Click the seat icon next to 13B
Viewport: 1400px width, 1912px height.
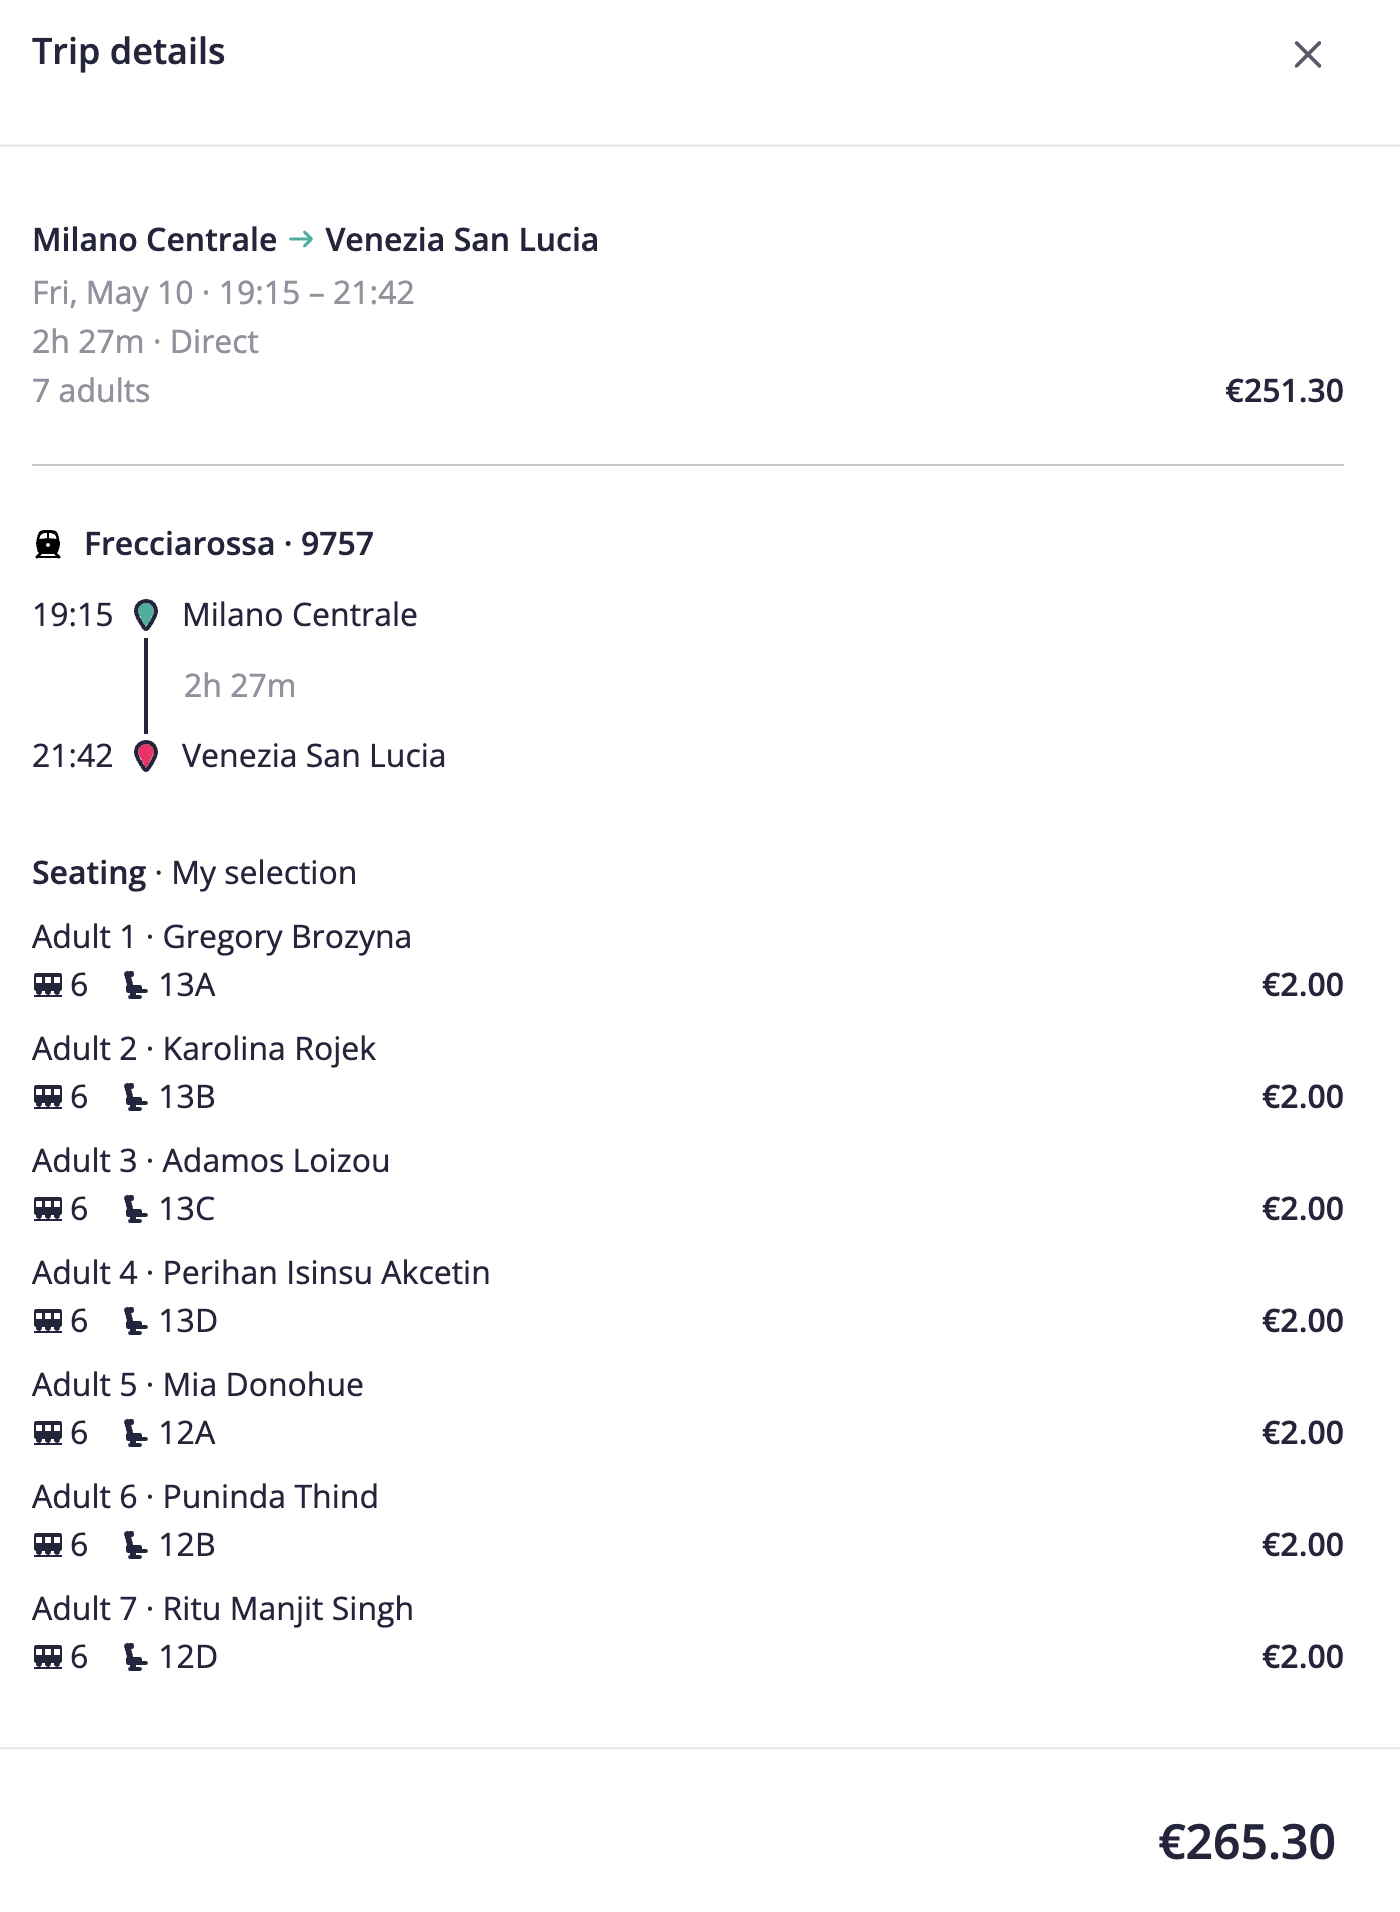tap(135, 1097)
